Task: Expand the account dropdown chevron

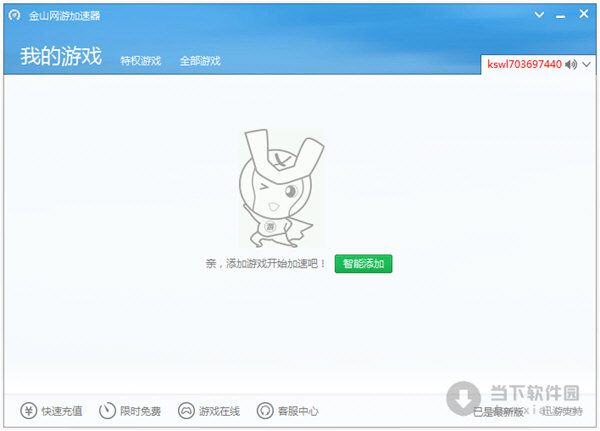Action: click(x=587, y=64)
